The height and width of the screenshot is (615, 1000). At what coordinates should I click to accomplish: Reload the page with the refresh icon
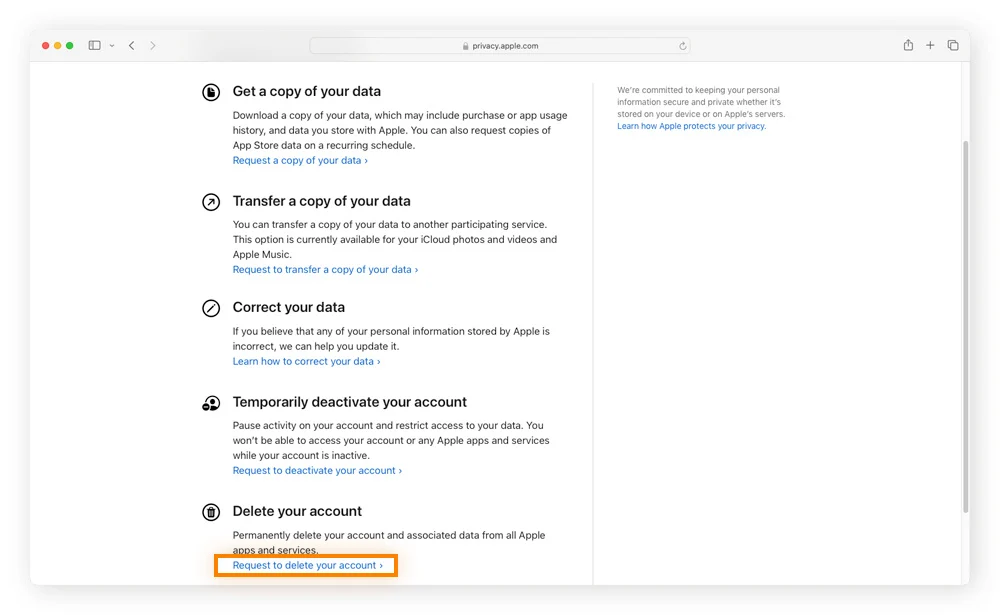click(x=683, y=46)
